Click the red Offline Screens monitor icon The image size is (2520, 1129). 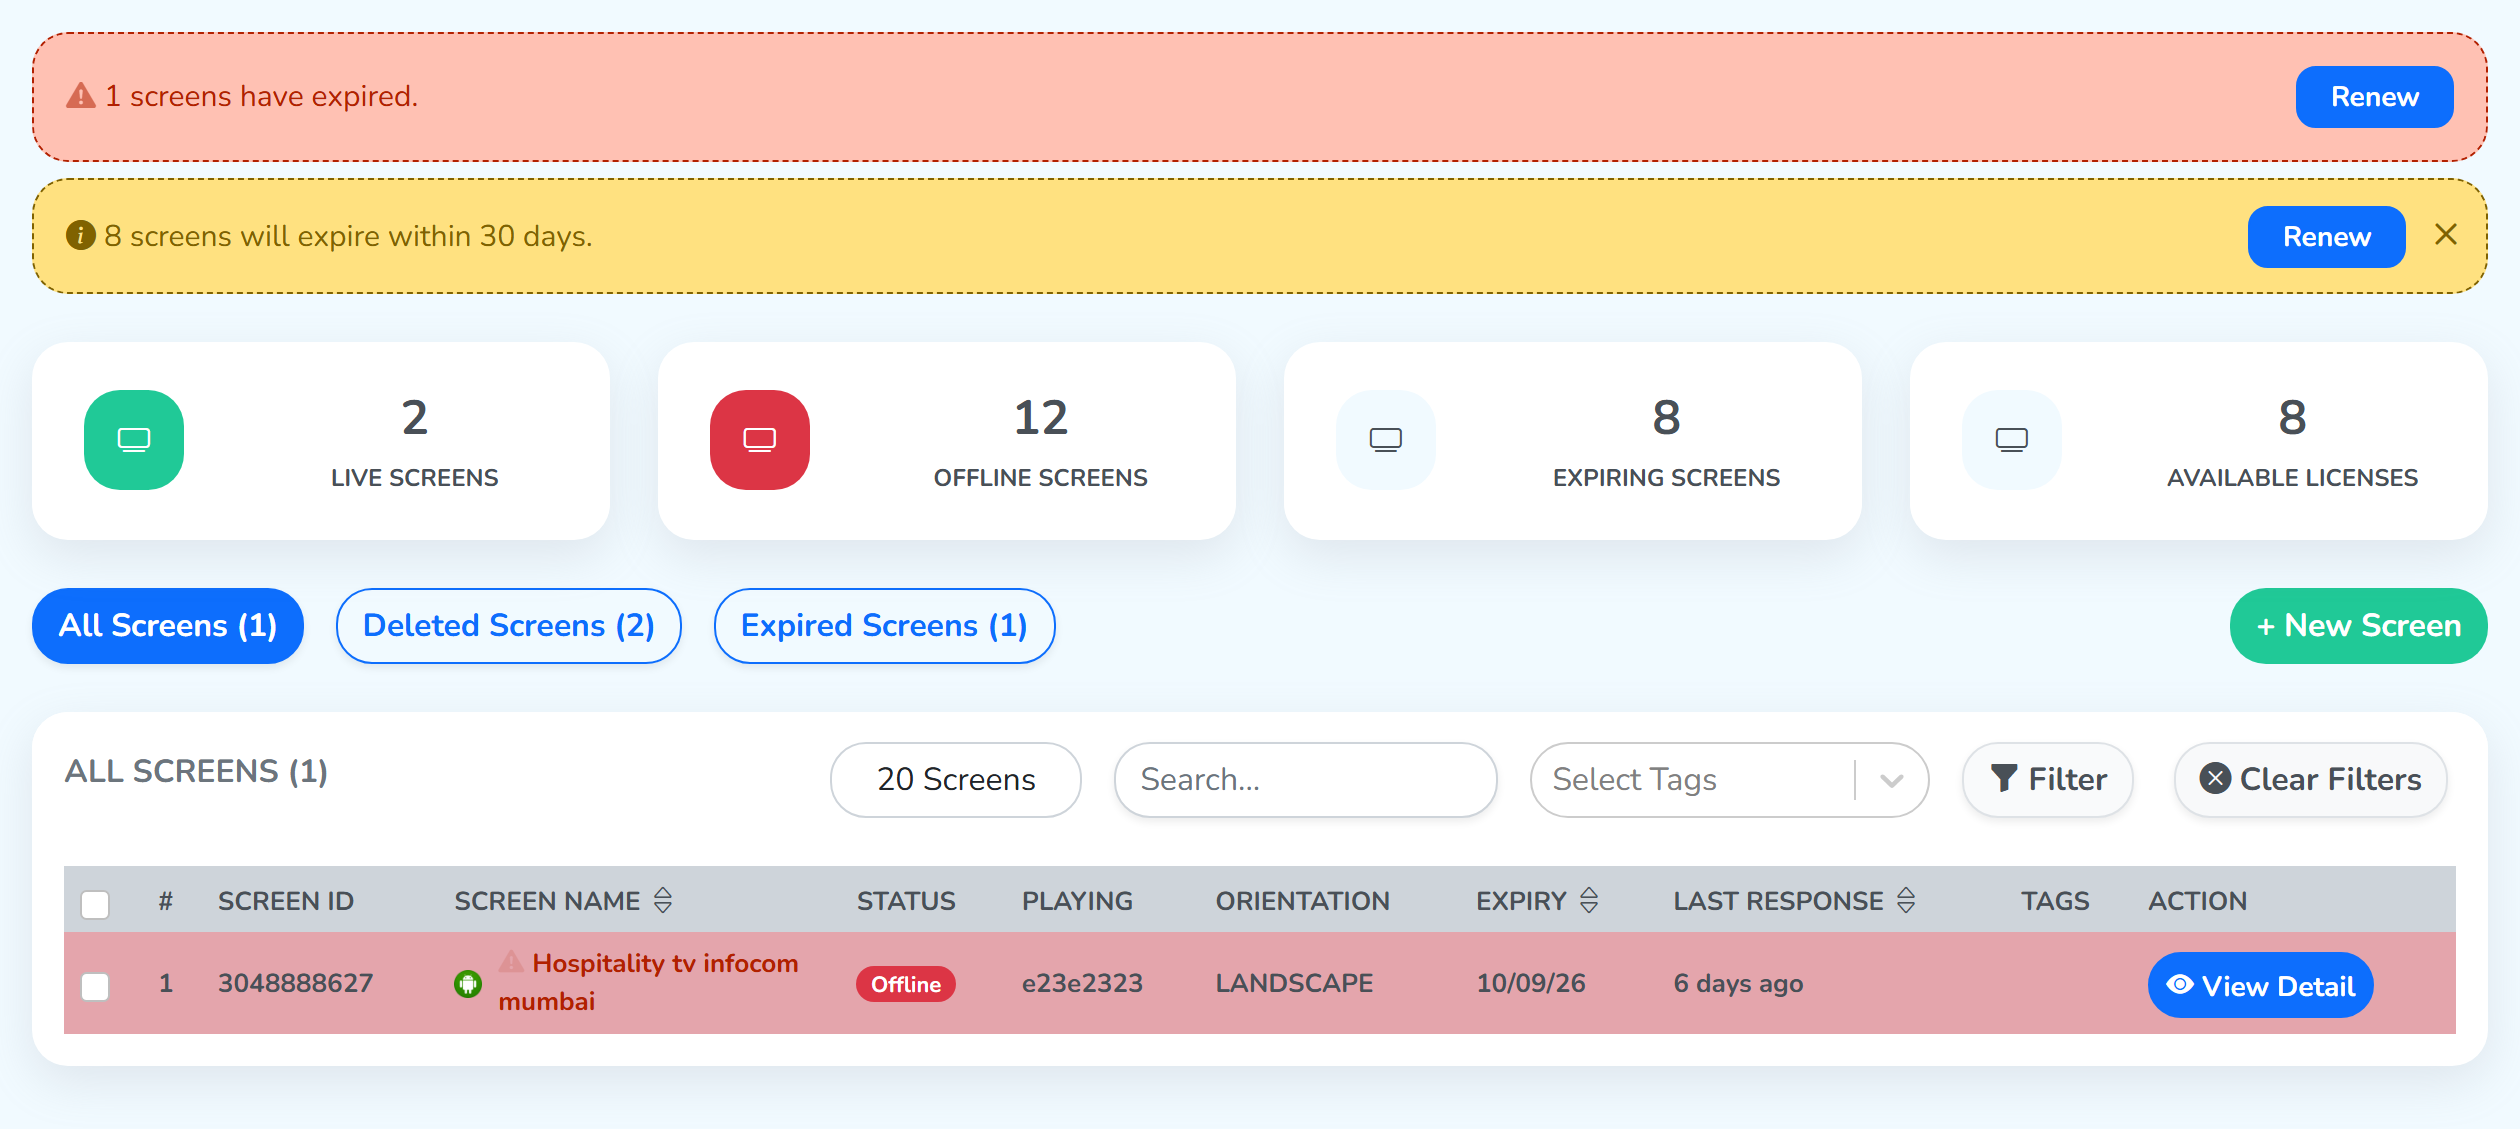760,440
